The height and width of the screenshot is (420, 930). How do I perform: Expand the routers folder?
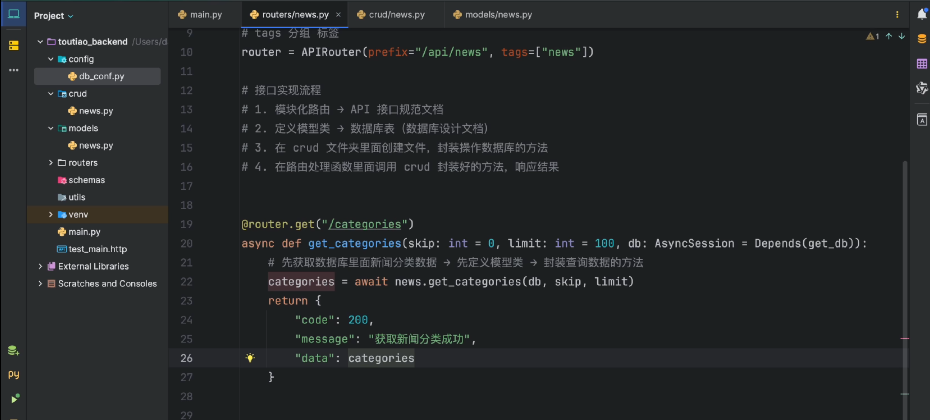tap(51, 163)
